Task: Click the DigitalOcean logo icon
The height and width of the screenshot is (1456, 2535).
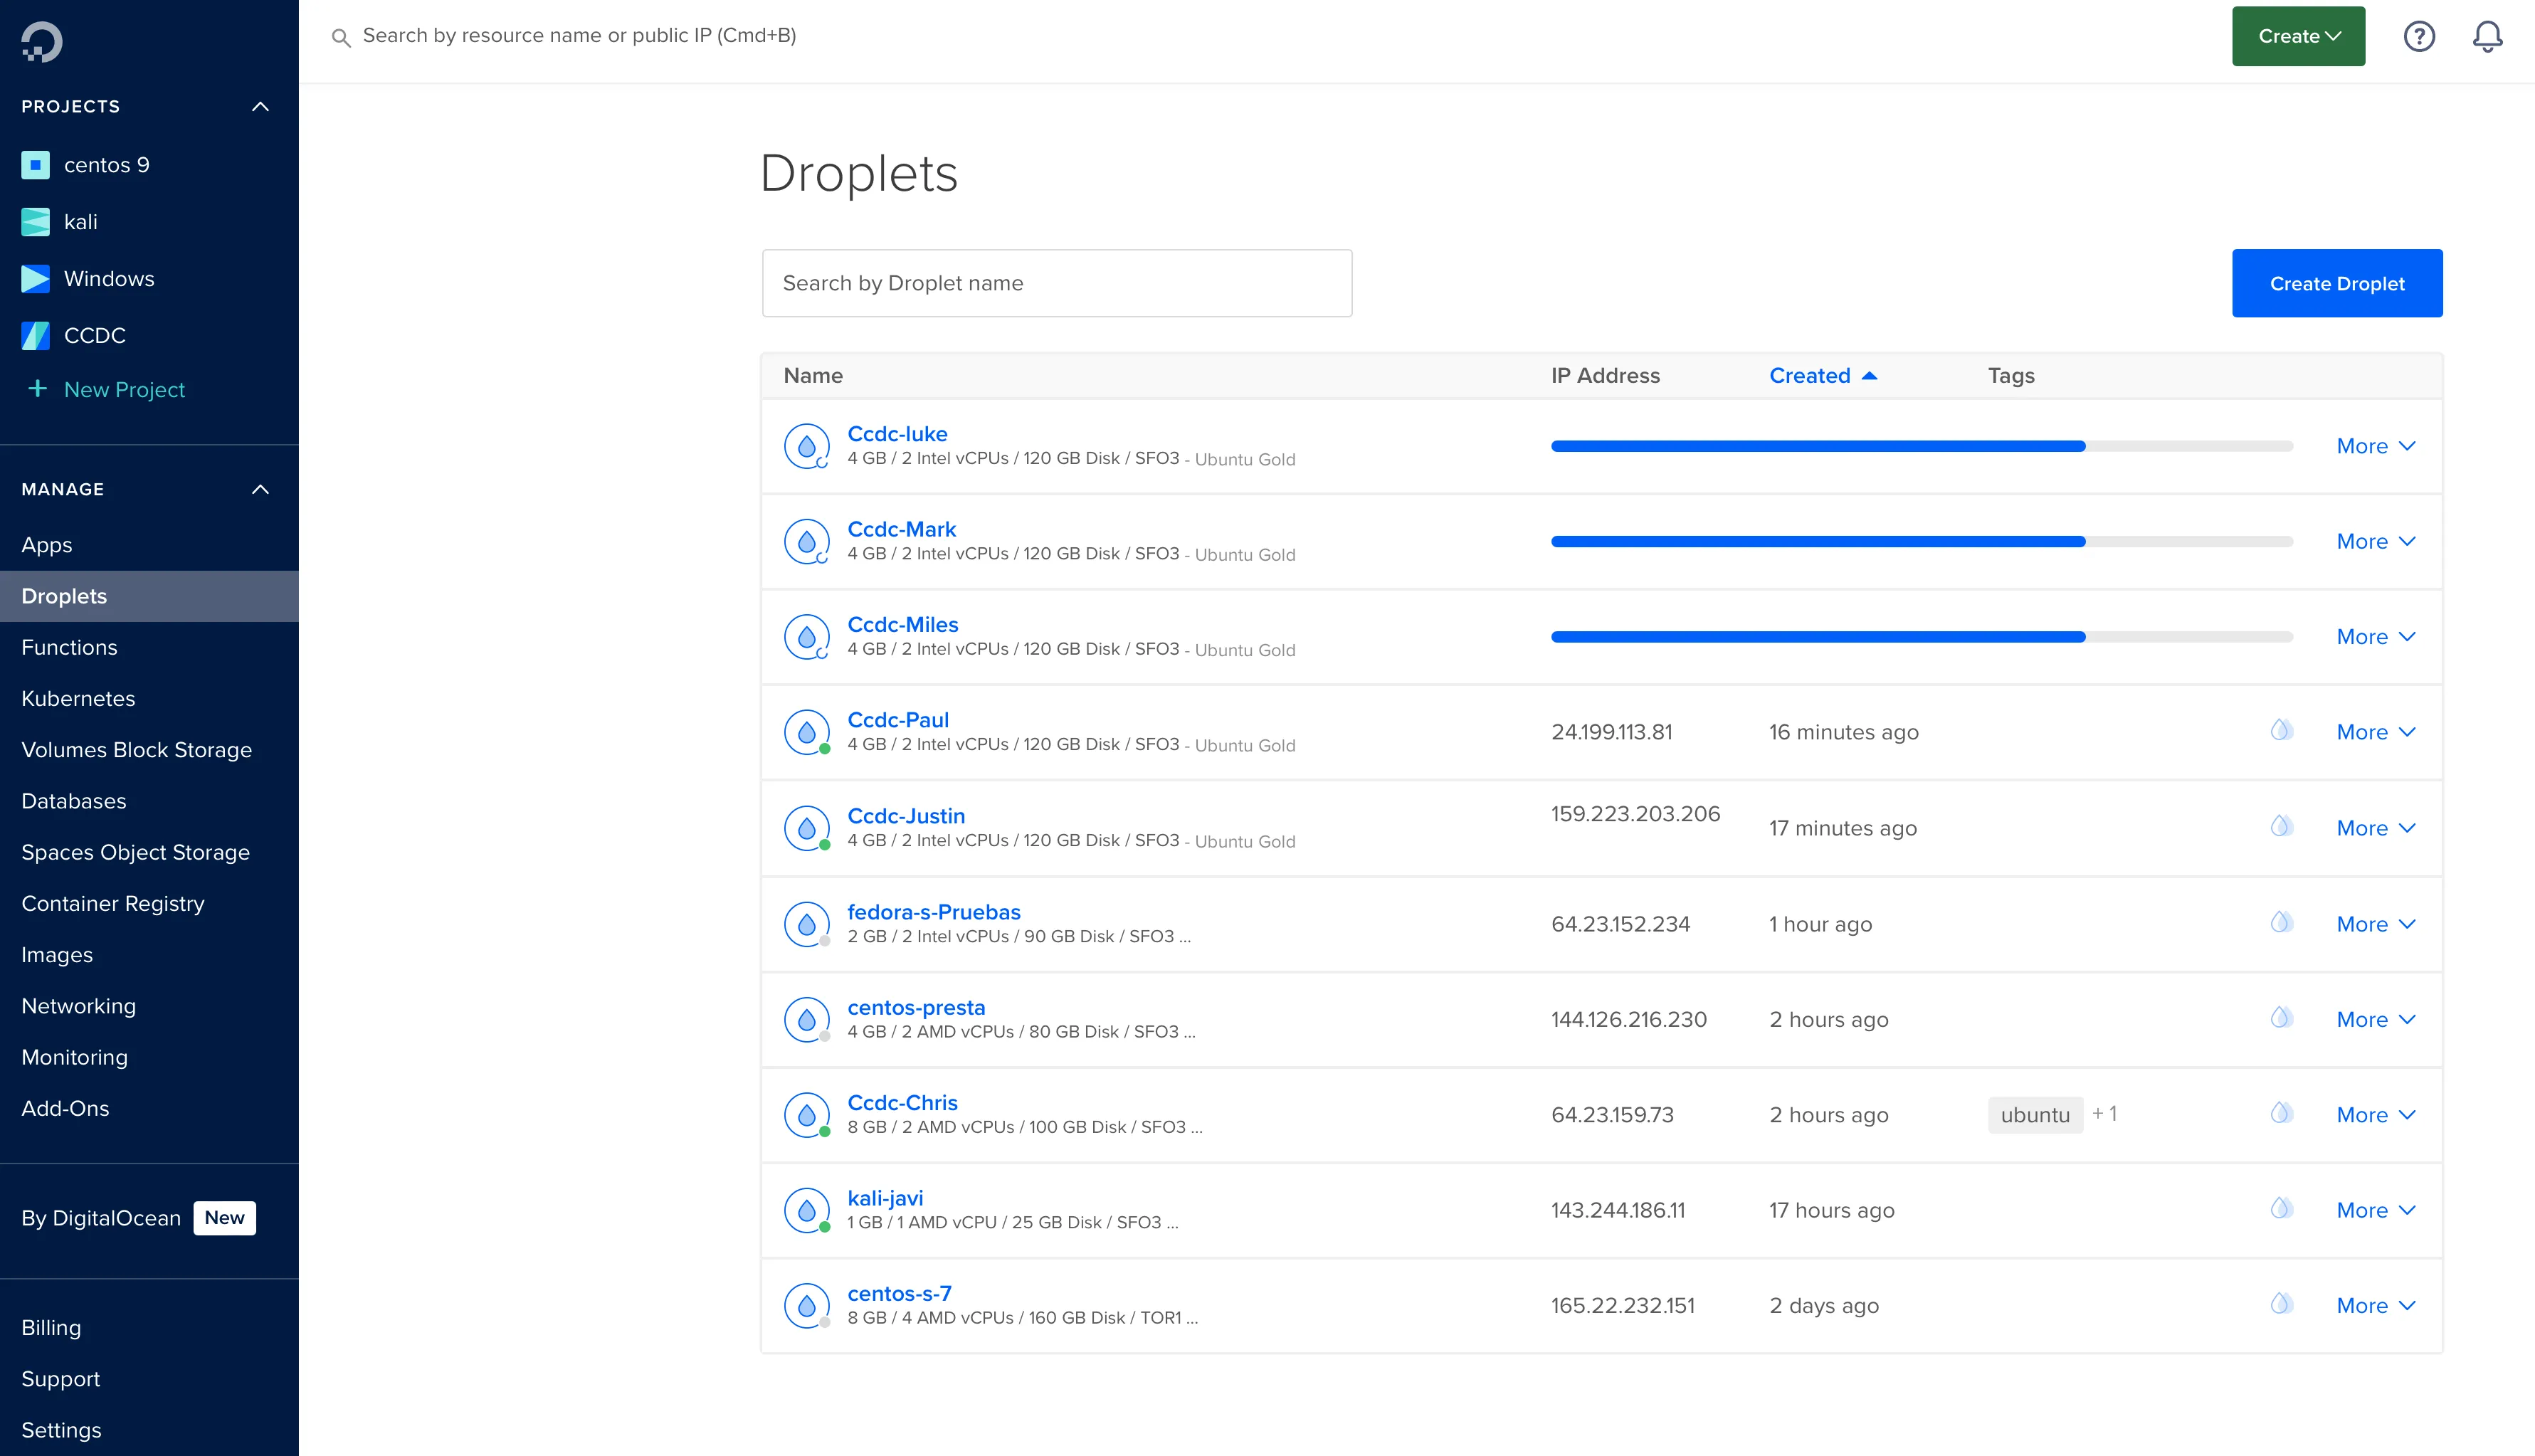Action: tap(42, 42)
